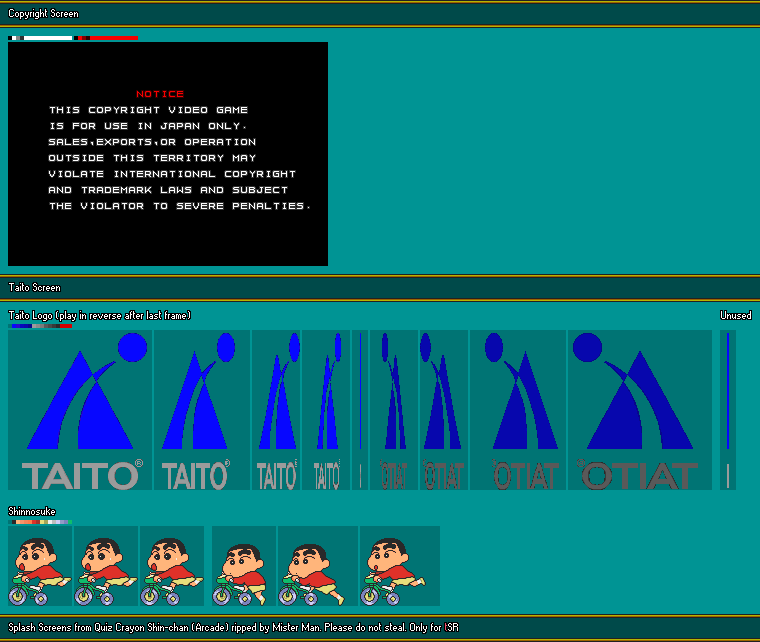Select the edge-on thin line Taito frame
This screenshot has width=760, height=642.
coord(360,410)
